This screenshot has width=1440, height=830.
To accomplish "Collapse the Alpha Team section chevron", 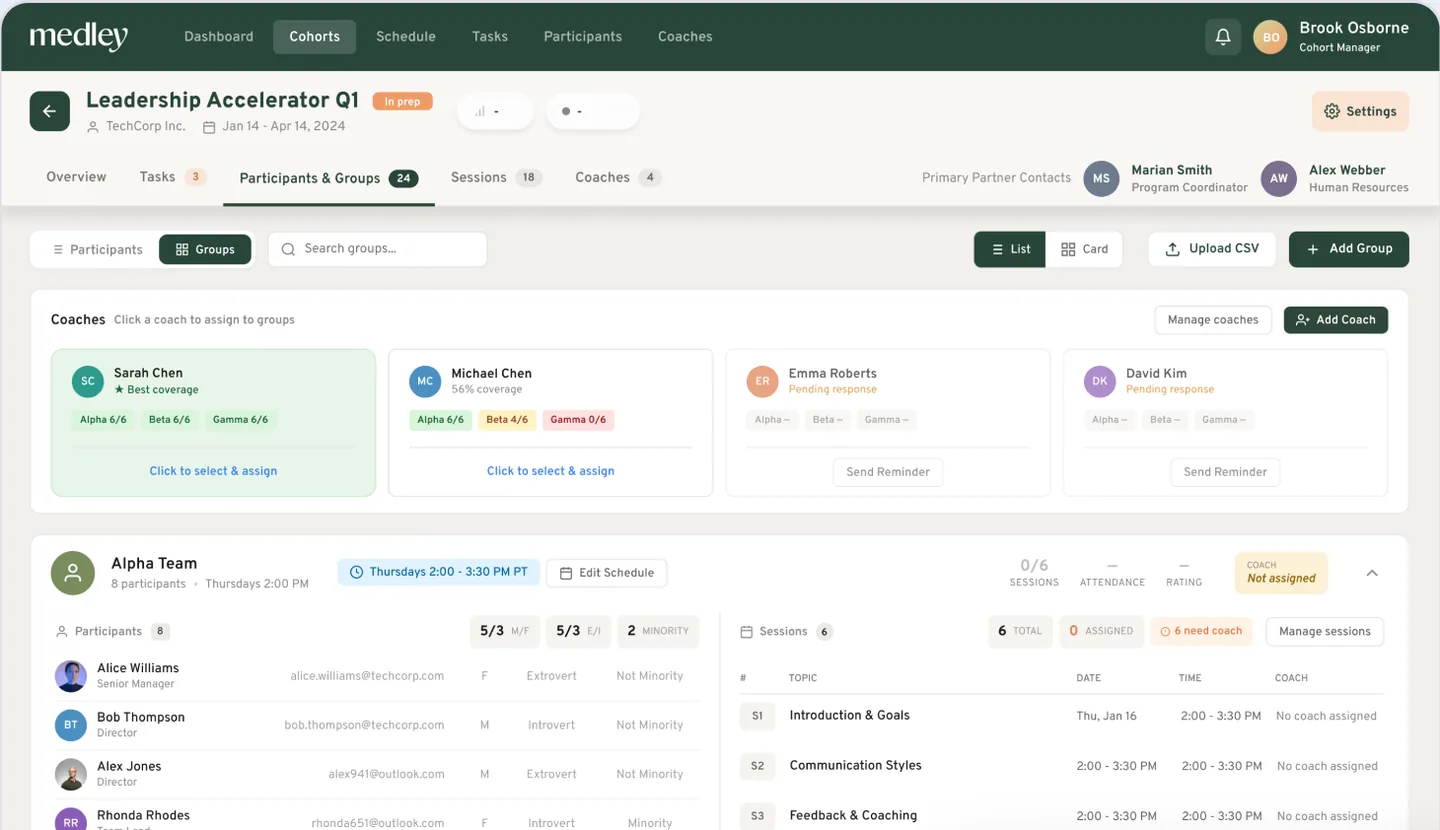I will coord(1372,573).
